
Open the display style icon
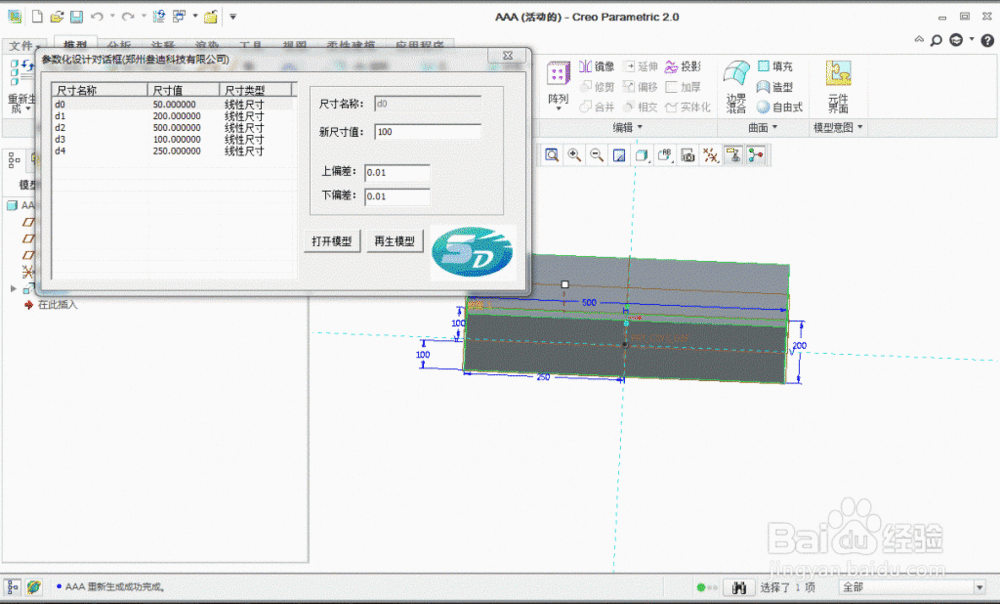click(642, 155)
